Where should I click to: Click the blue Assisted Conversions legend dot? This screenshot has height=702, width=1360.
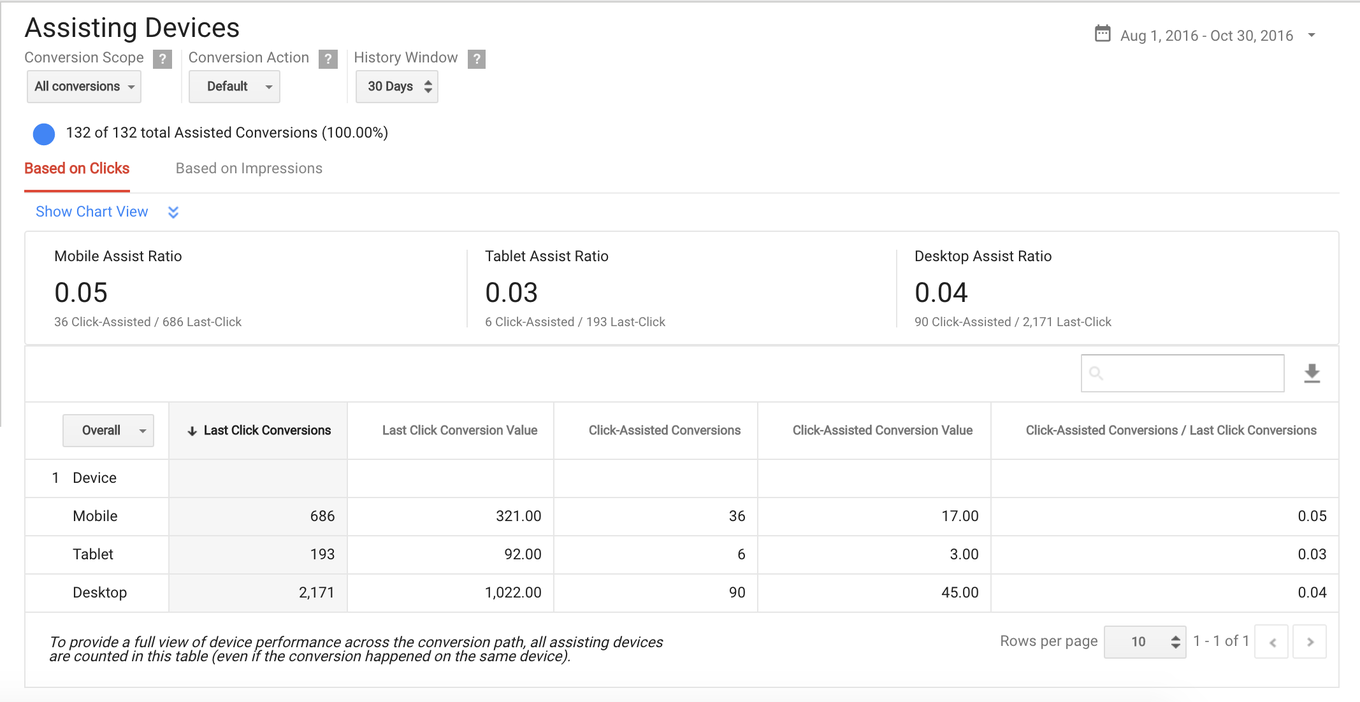pyautogui.click(x=43, y=133)
